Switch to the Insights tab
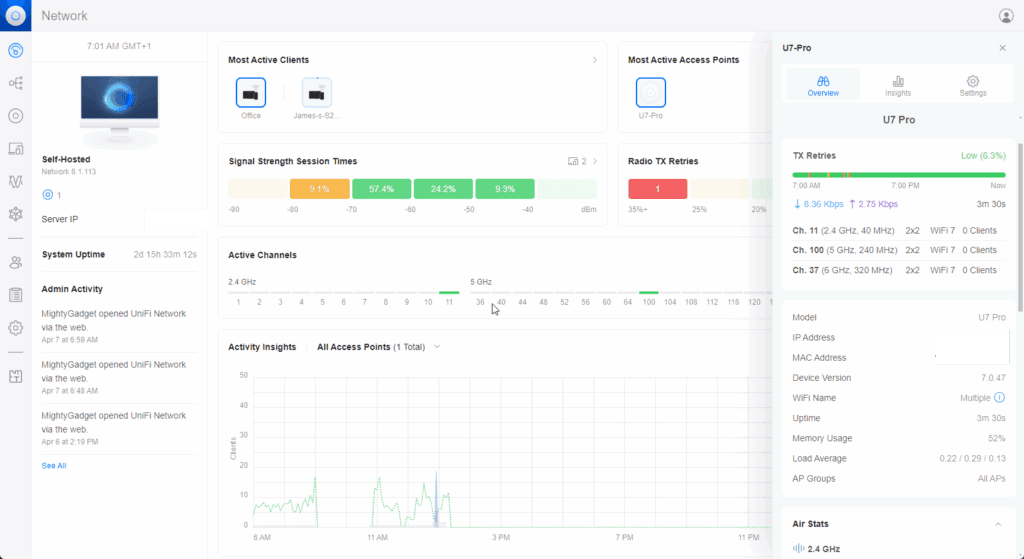The height and width of the screenshot is (559, 1024). 898,86
